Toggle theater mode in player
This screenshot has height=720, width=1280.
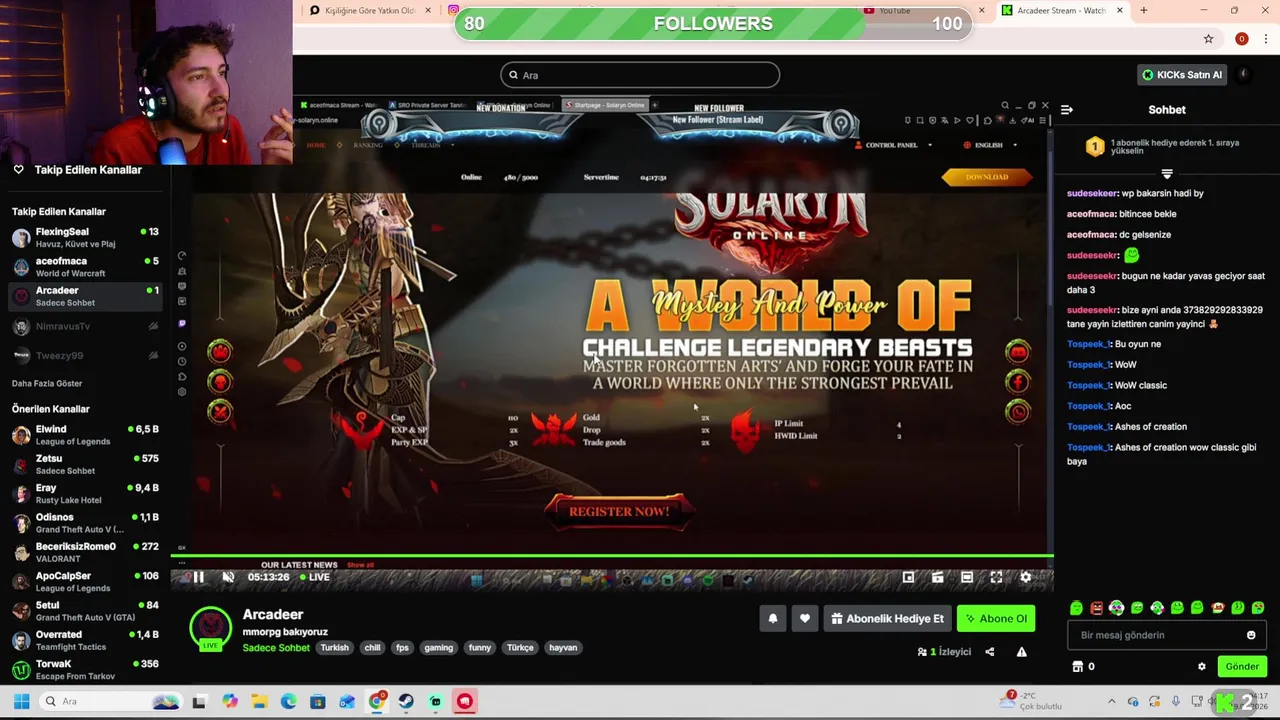click(x=967, y=577)
